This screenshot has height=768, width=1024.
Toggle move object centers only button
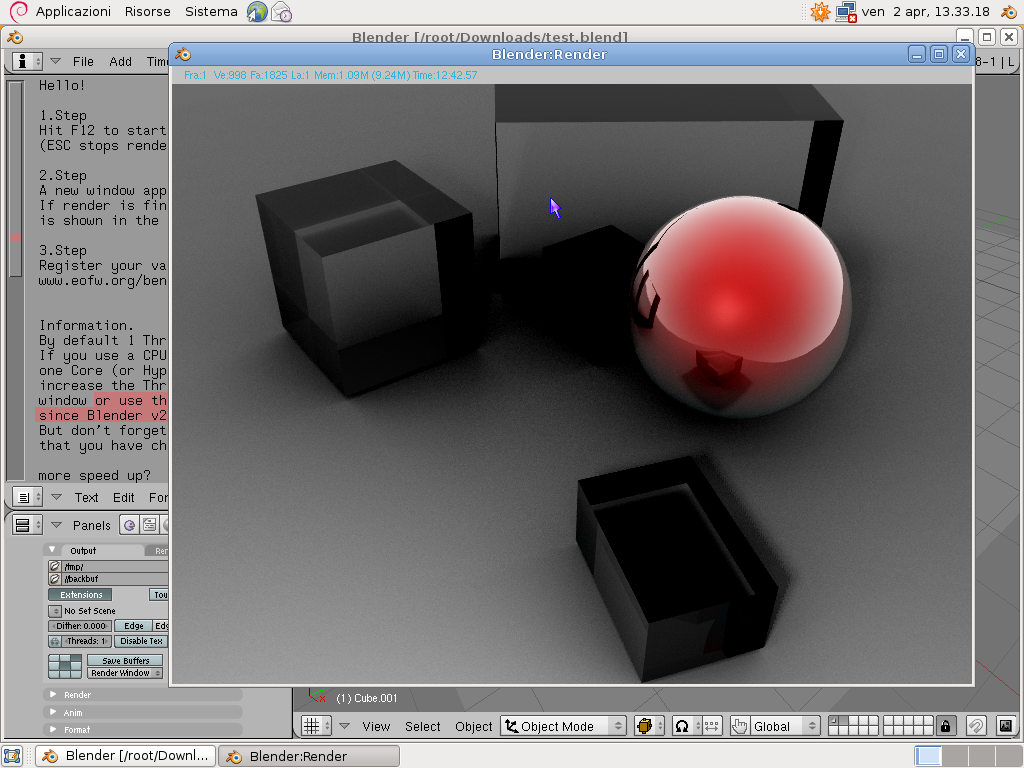712,726
